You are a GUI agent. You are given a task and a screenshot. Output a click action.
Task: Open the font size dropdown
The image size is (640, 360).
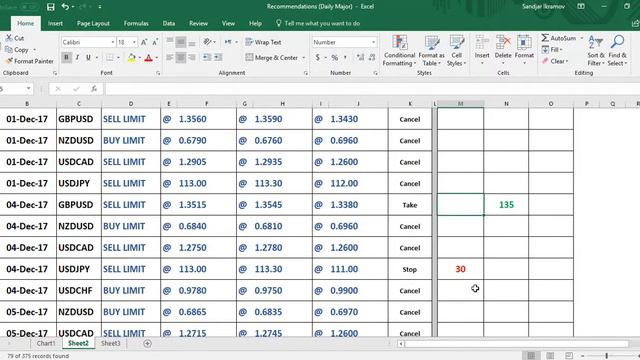tap(134, 42)
